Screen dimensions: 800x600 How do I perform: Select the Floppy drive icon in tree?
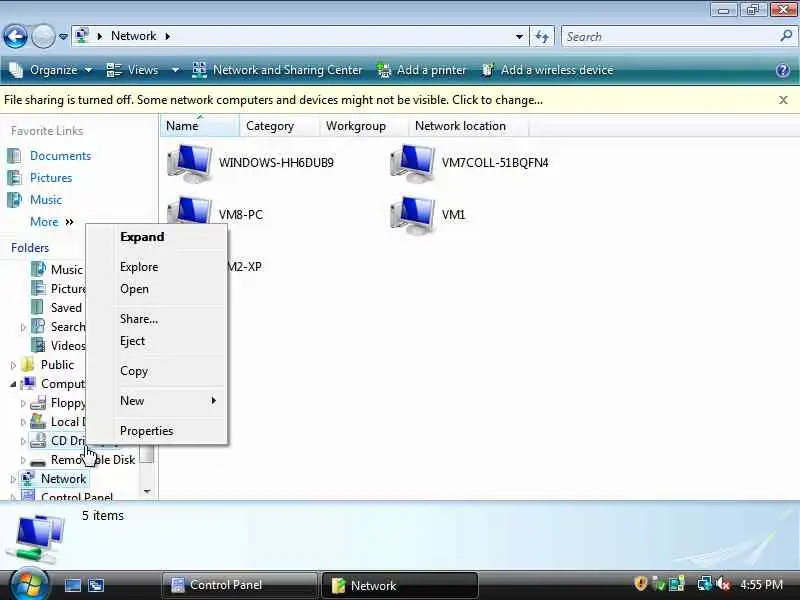click(x=38, y=403)
